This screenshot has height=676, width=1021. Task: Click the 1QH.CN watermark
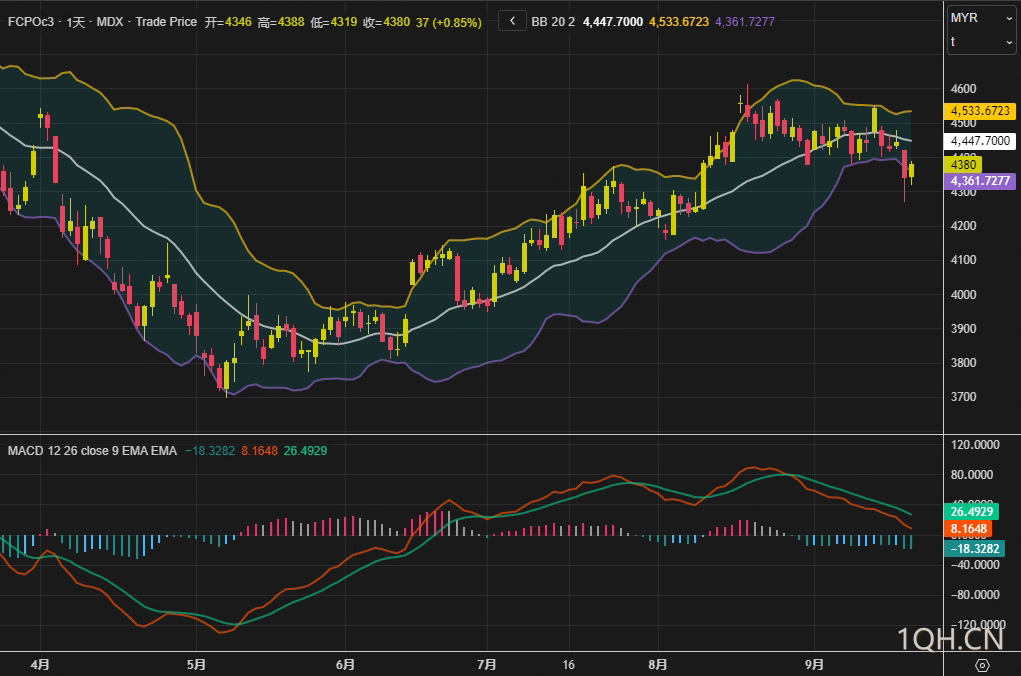(950, 639)
